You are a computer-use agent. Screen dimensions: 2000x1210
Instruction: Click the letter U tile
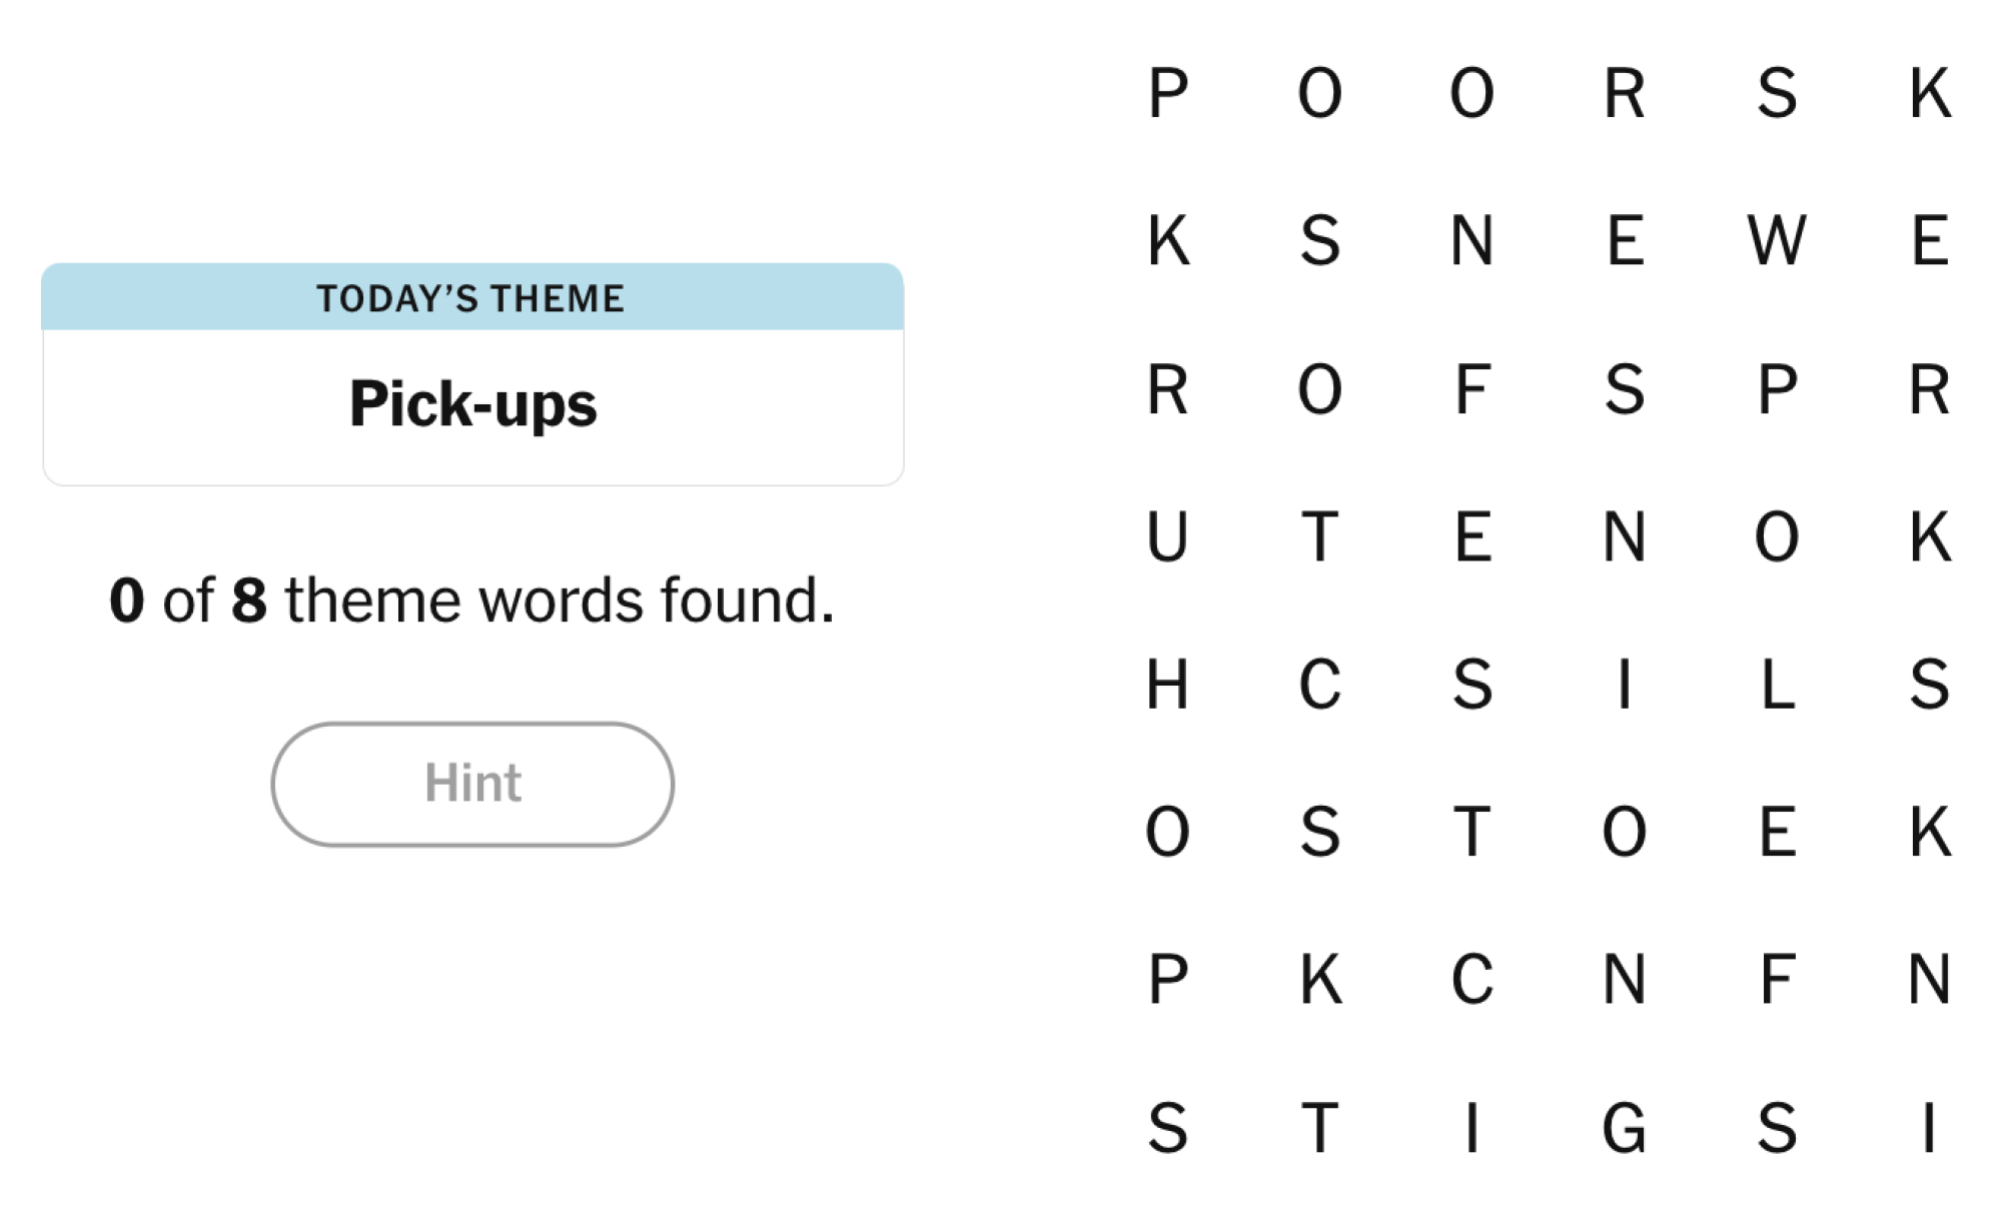[1168, 537]
